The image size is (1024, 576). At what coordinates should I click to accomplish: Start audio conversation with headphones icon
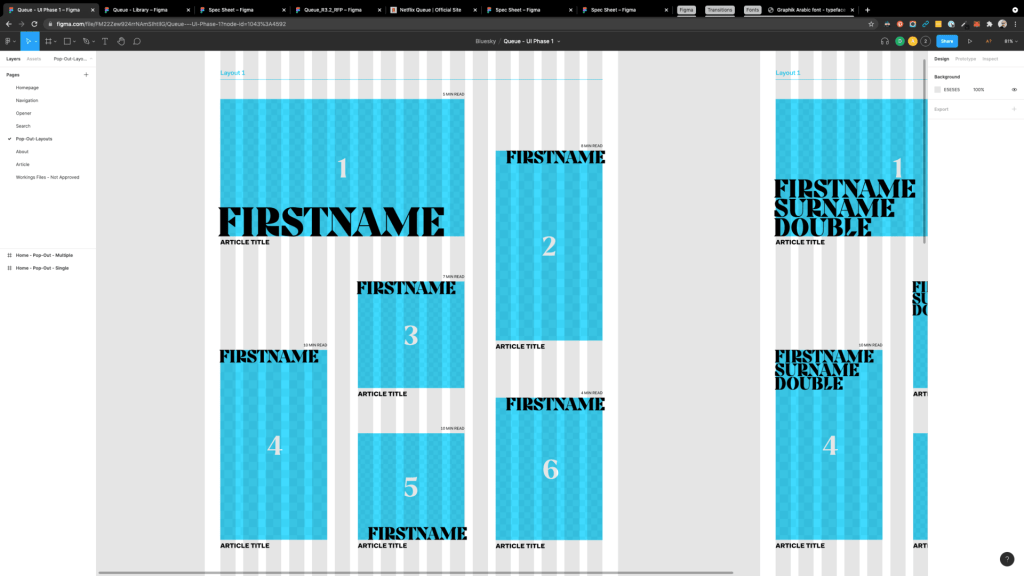[885, 41]
